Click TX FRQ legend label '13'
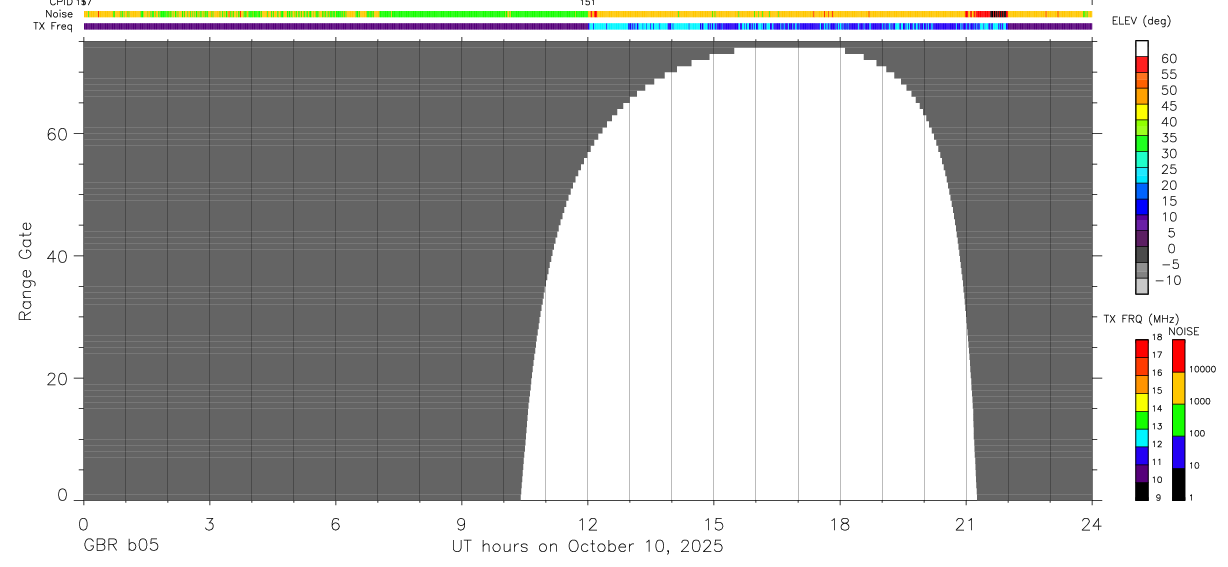This screenshot has width=1228, height=567. (1157, 426)
